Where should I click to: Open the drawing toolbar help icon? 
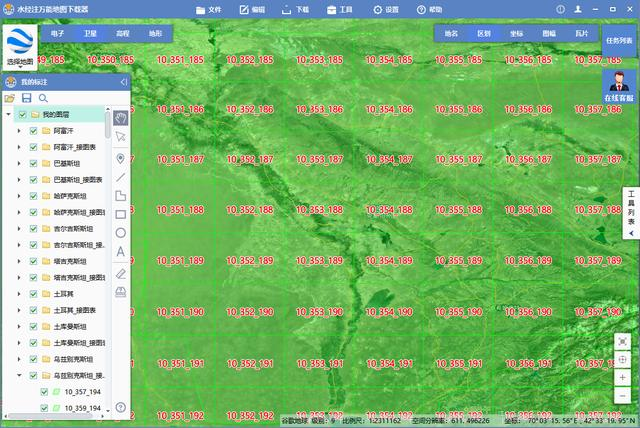[120, 407]
